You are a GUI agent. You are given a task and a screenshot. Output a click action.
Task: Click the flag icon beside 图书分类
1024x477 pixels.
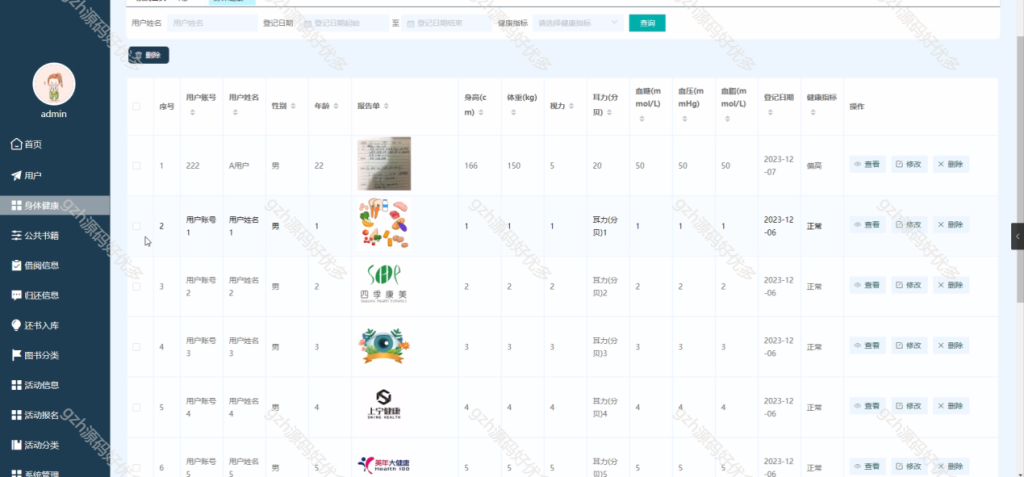[x=16, y=355]
